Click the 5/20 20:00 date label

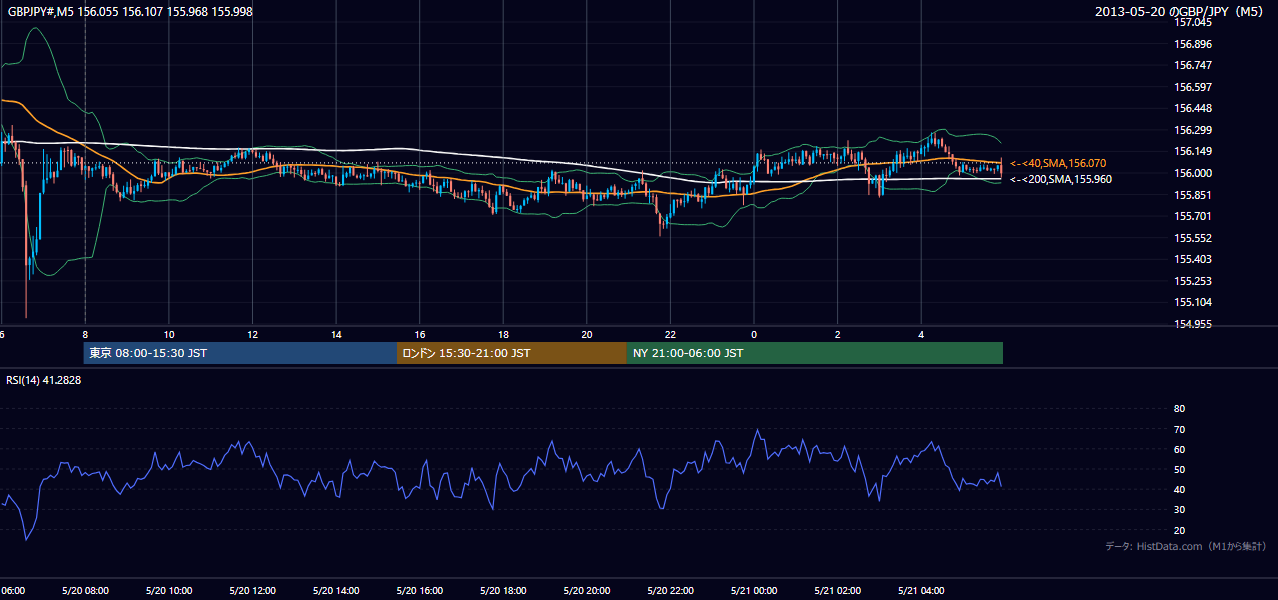click(587, 590)
